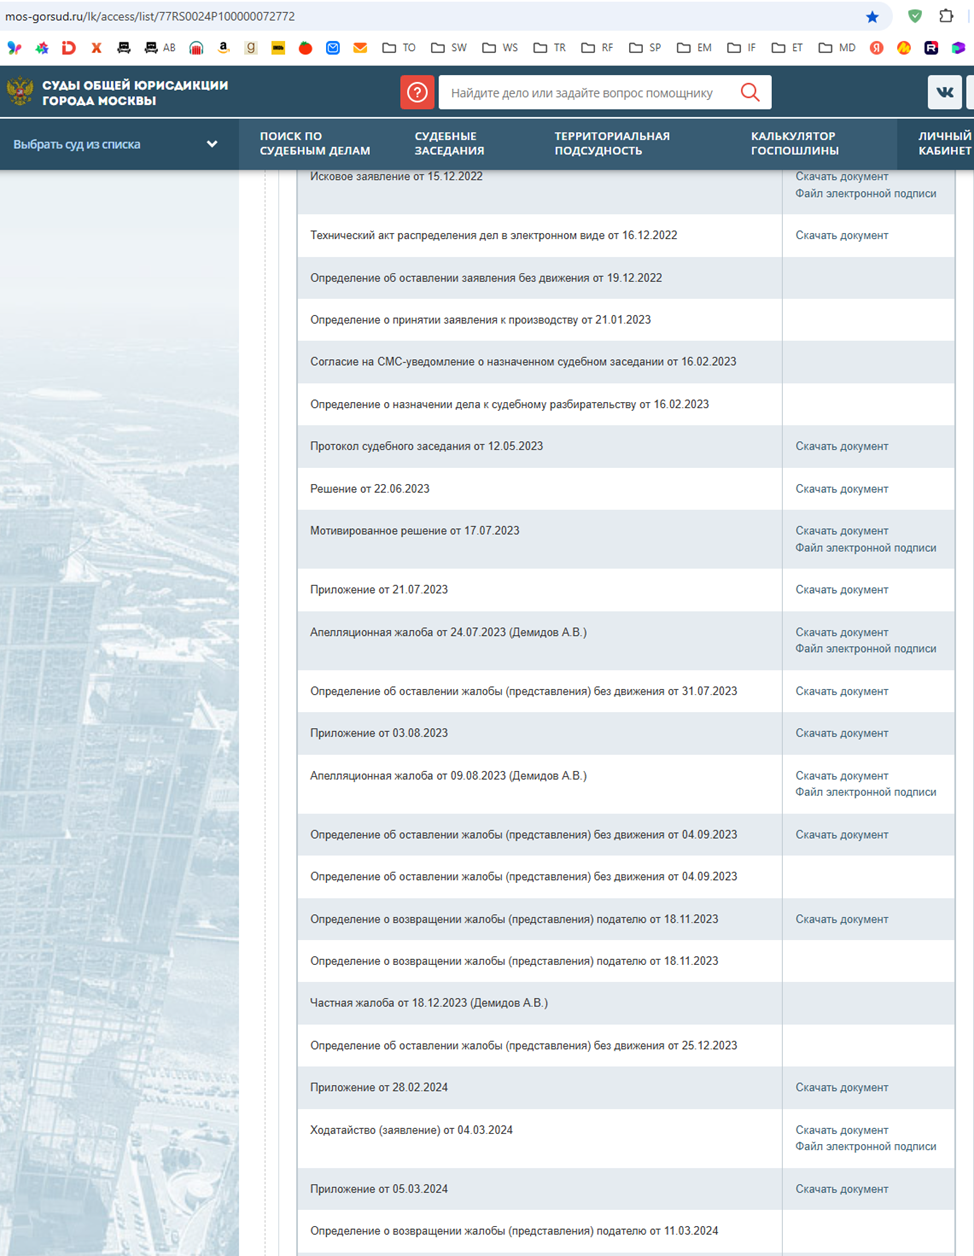
Task: Open the yellow rectangular bookmark icon
Action: [278, 47]
